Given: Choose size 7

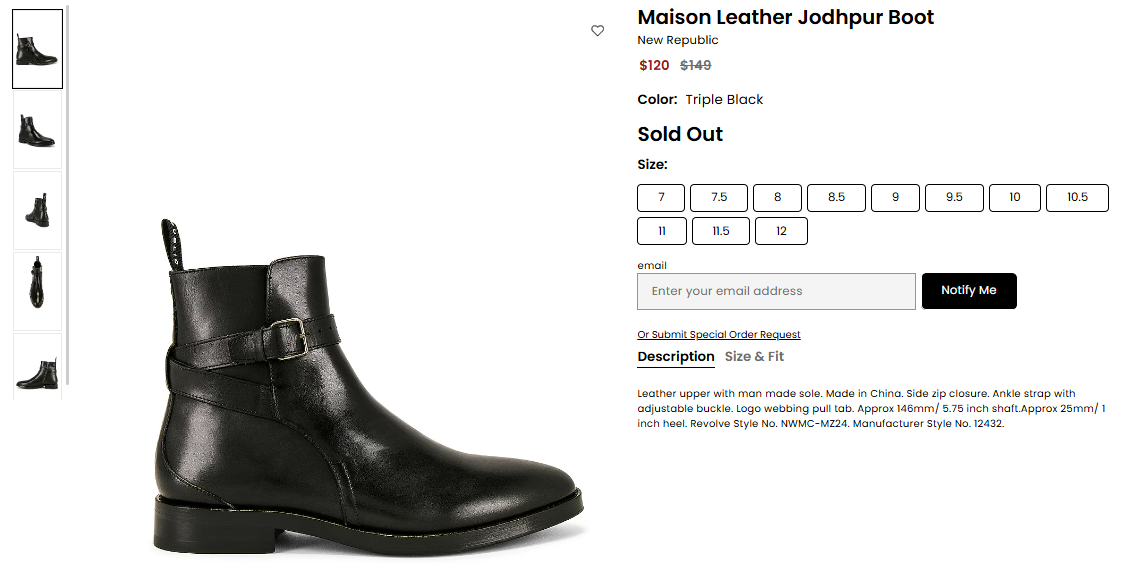Looking at the screenshot, I should pyautogui.click(x=661, y=197).
